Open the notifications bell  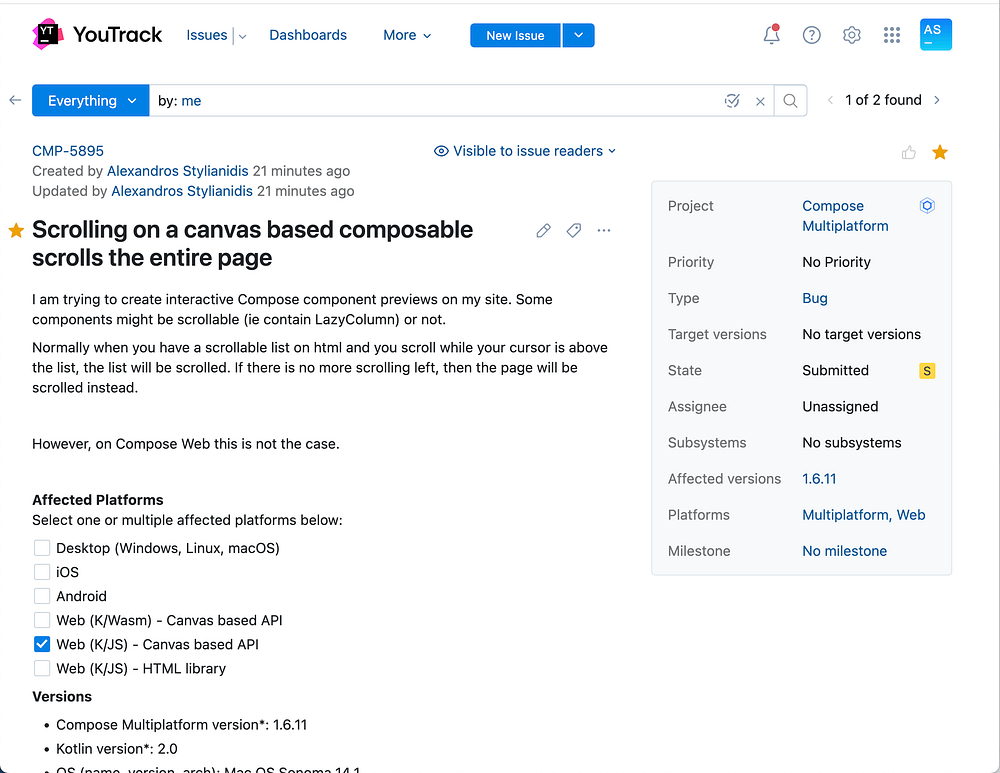[x=772, y=34]
